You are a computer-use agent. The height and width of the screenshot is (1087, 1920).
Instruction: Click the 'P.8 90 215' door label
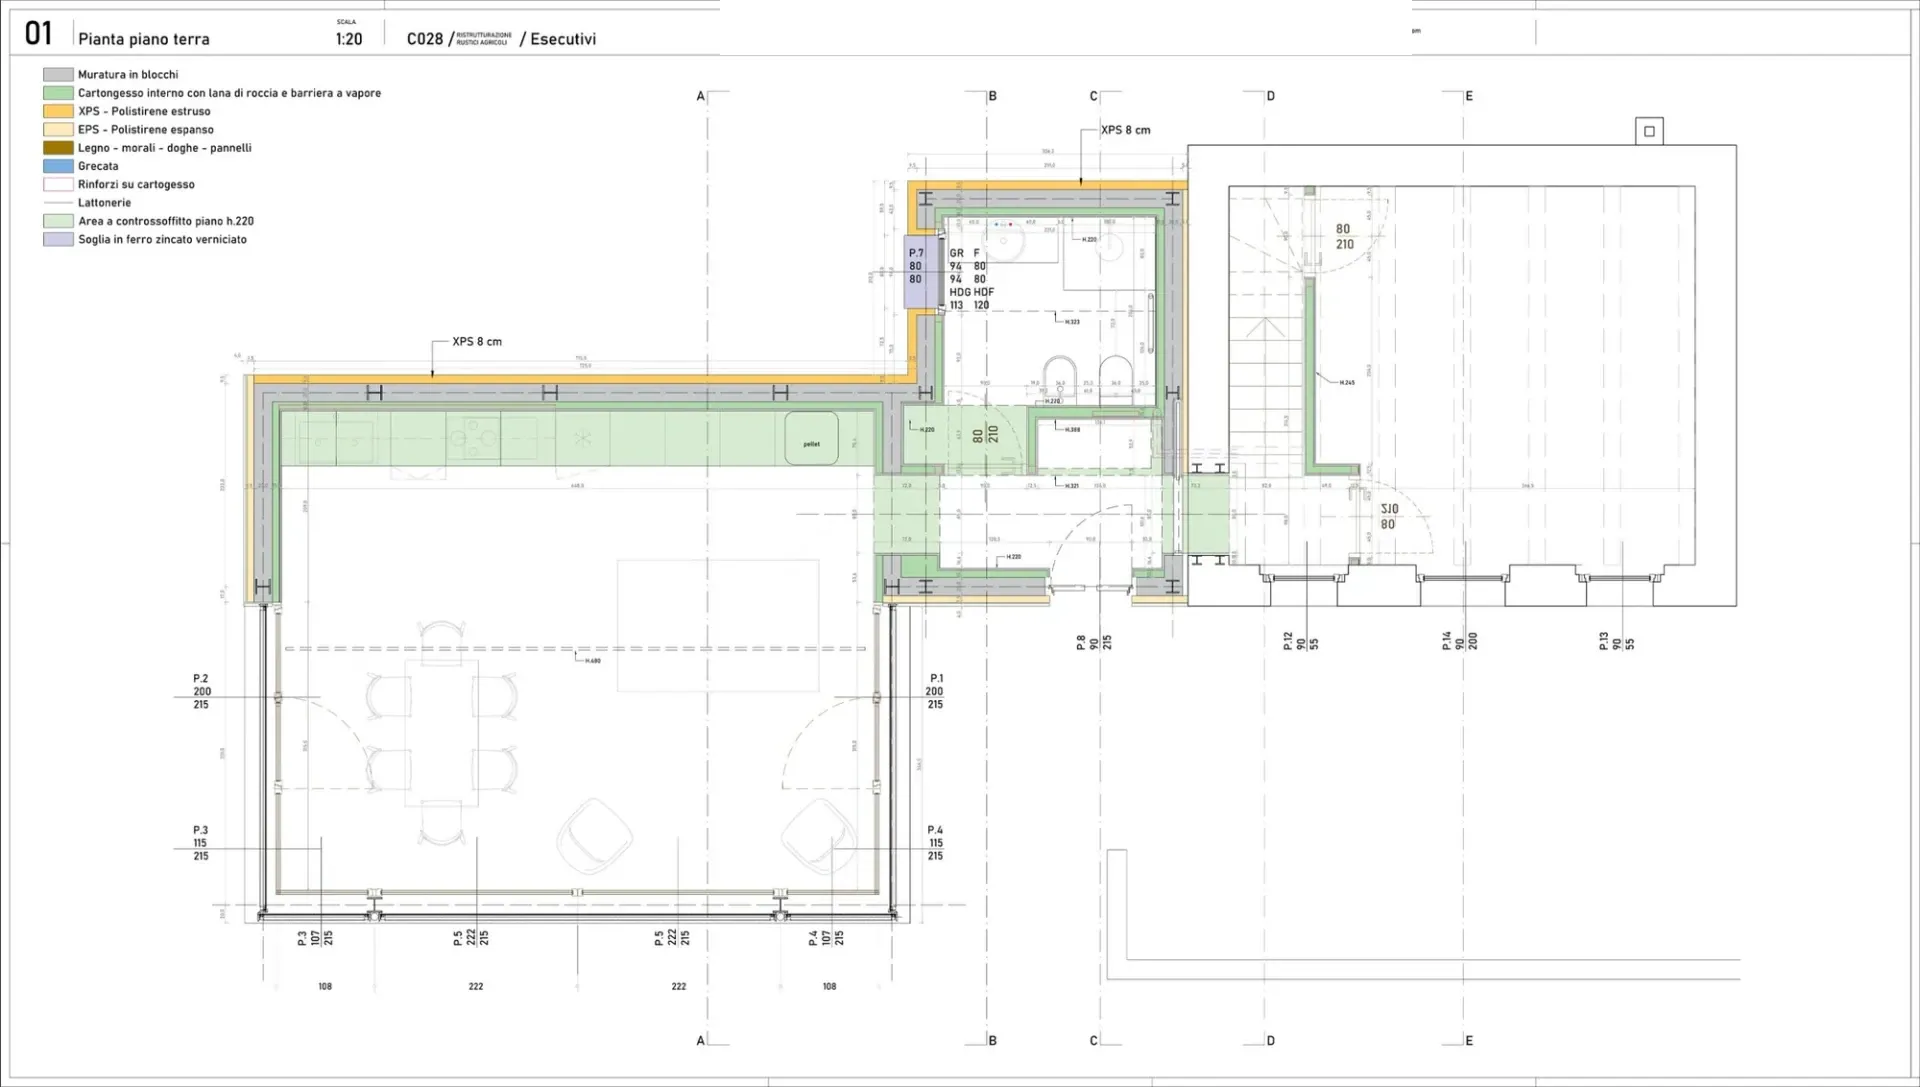coord(1094,642)
